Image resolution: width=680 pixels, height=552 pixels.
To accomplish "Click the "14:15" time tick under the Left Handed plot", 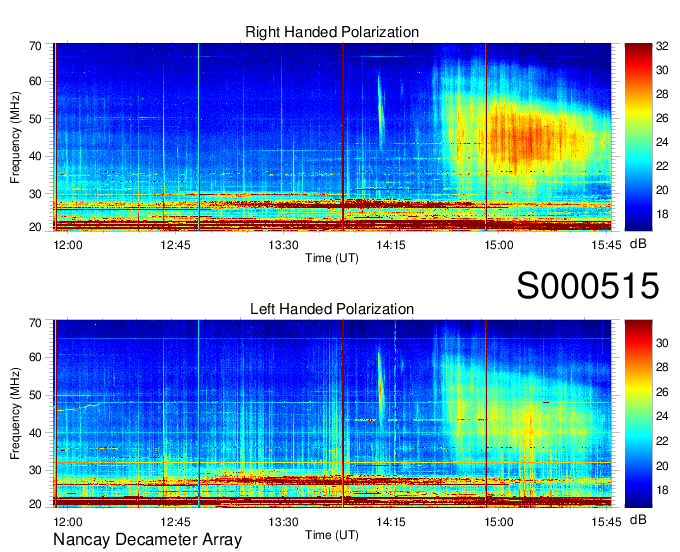I will click(391, 521).
